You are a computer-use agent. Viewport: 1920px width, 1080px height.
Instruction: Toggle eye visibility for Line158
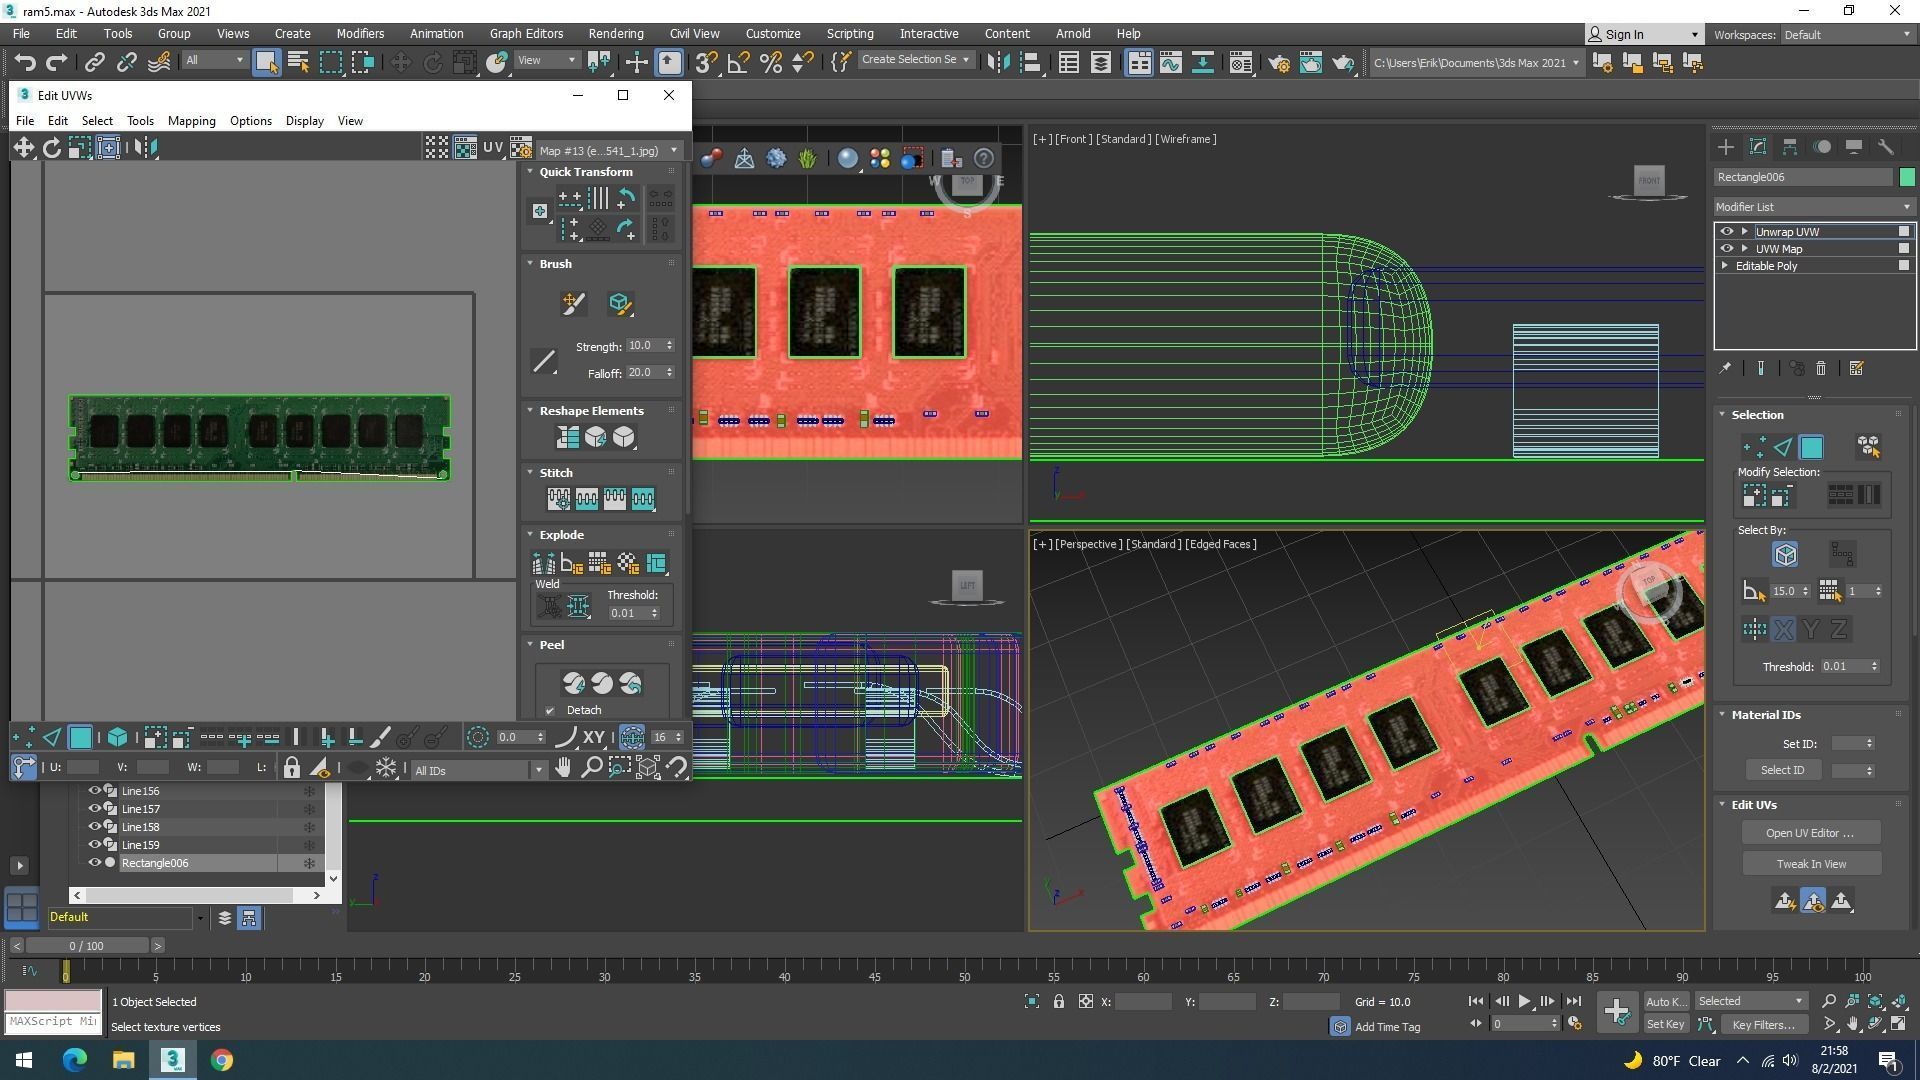point(95,827)
